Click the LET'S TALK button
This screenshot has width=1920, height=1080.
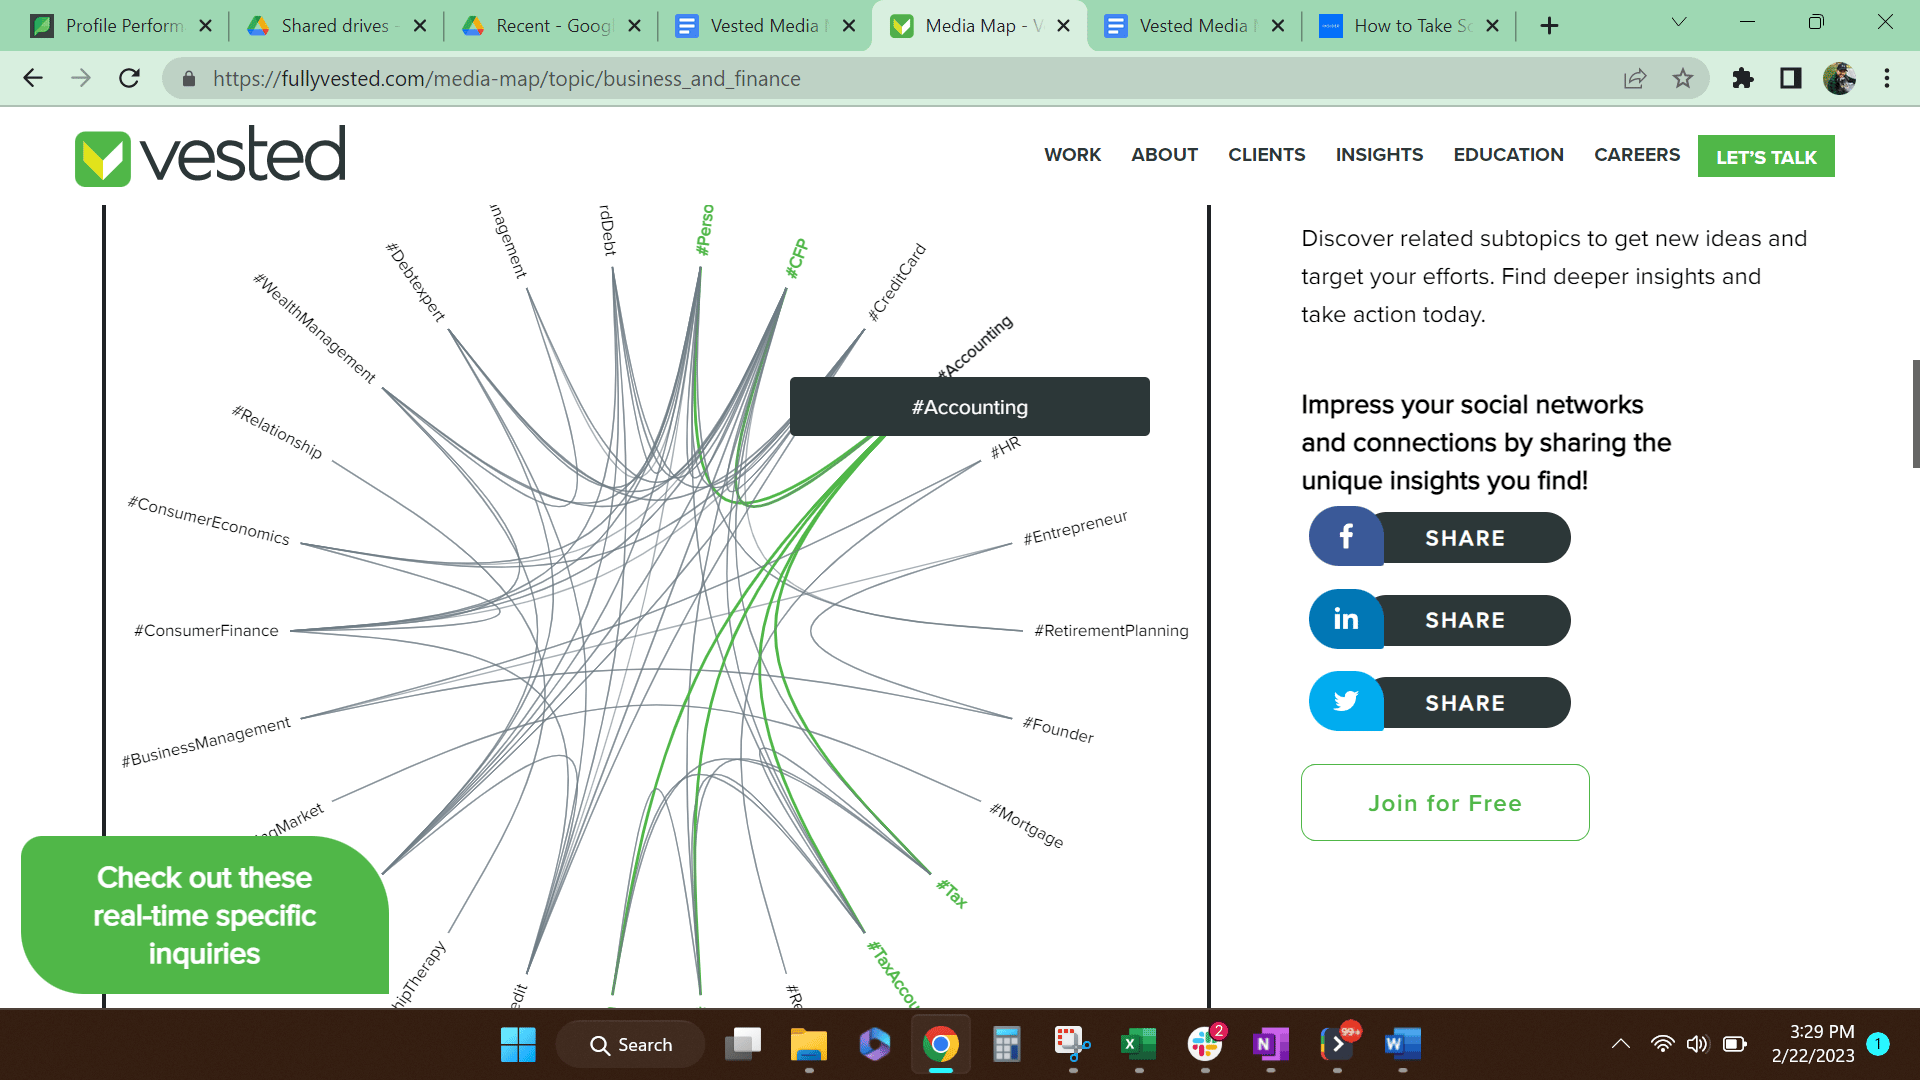coord(1766,156)
